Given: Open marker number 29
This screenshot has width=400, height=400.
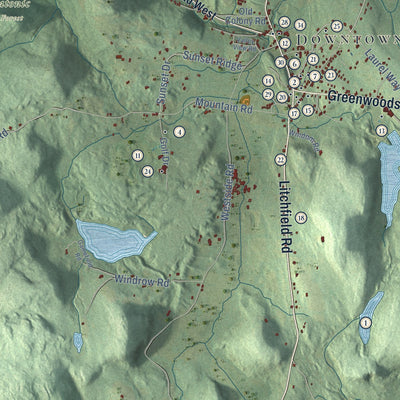Looking at the screenshot, I should click(268, 95).
